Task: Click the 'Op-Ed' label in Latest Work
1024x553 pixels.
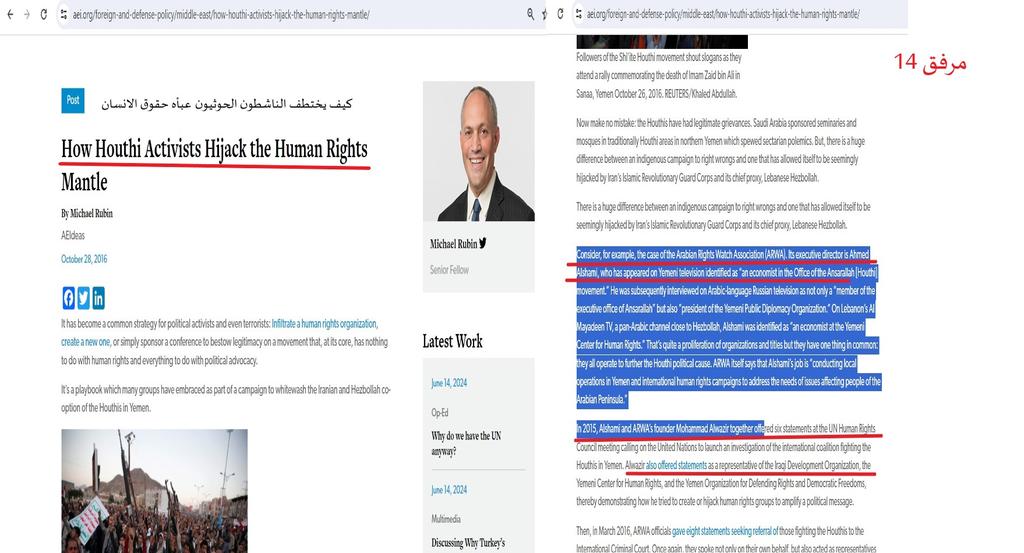Action: tap(440, 413)
